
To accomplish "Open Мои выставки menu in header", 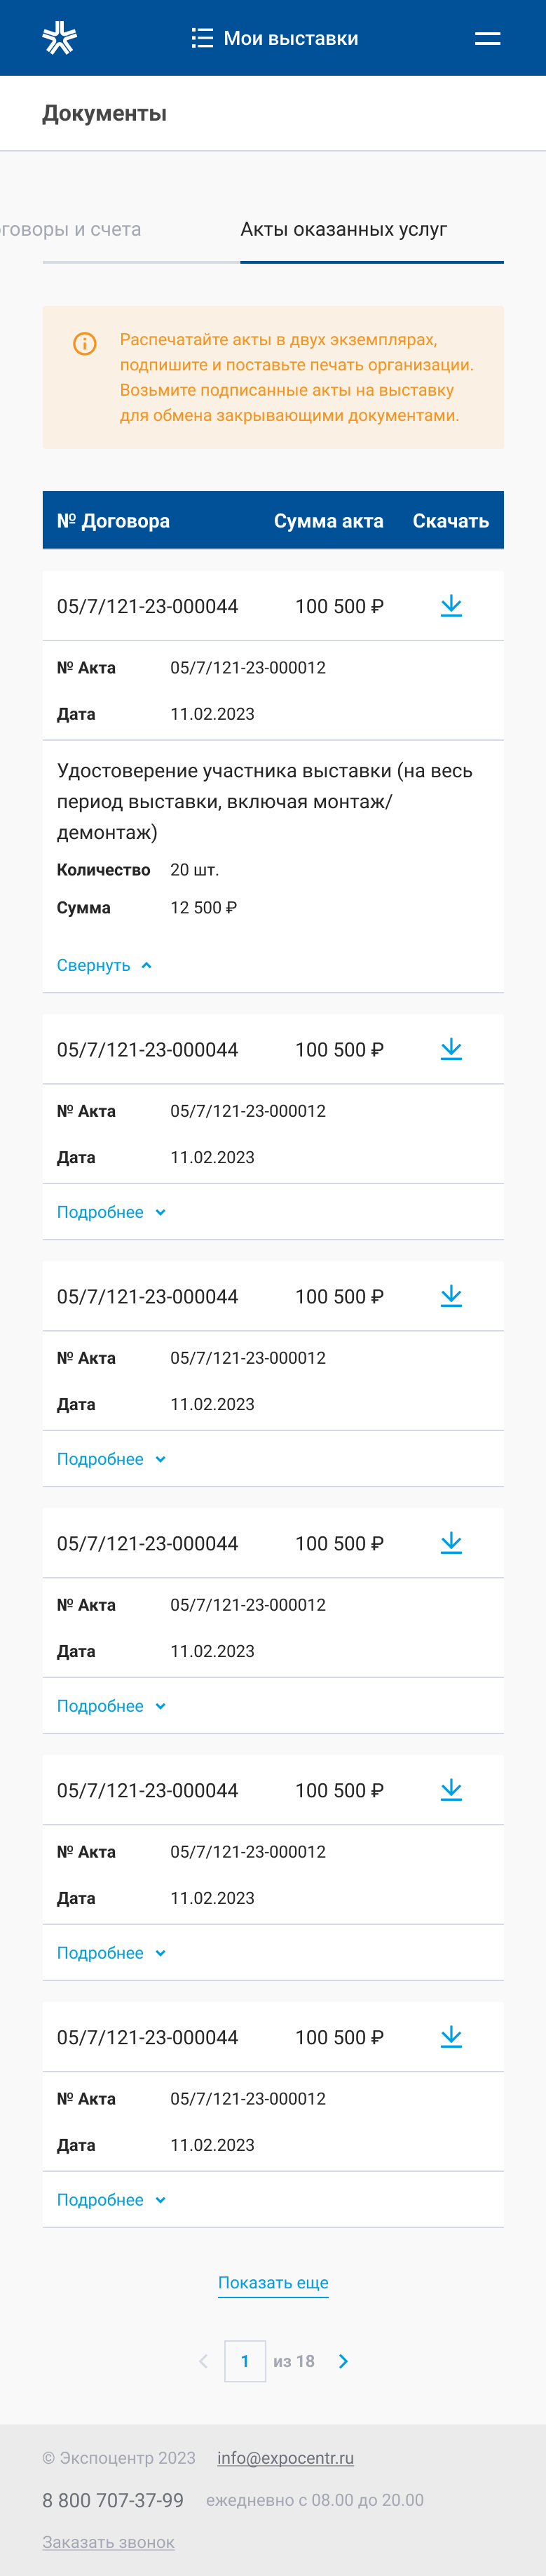I will pos(275,38).
